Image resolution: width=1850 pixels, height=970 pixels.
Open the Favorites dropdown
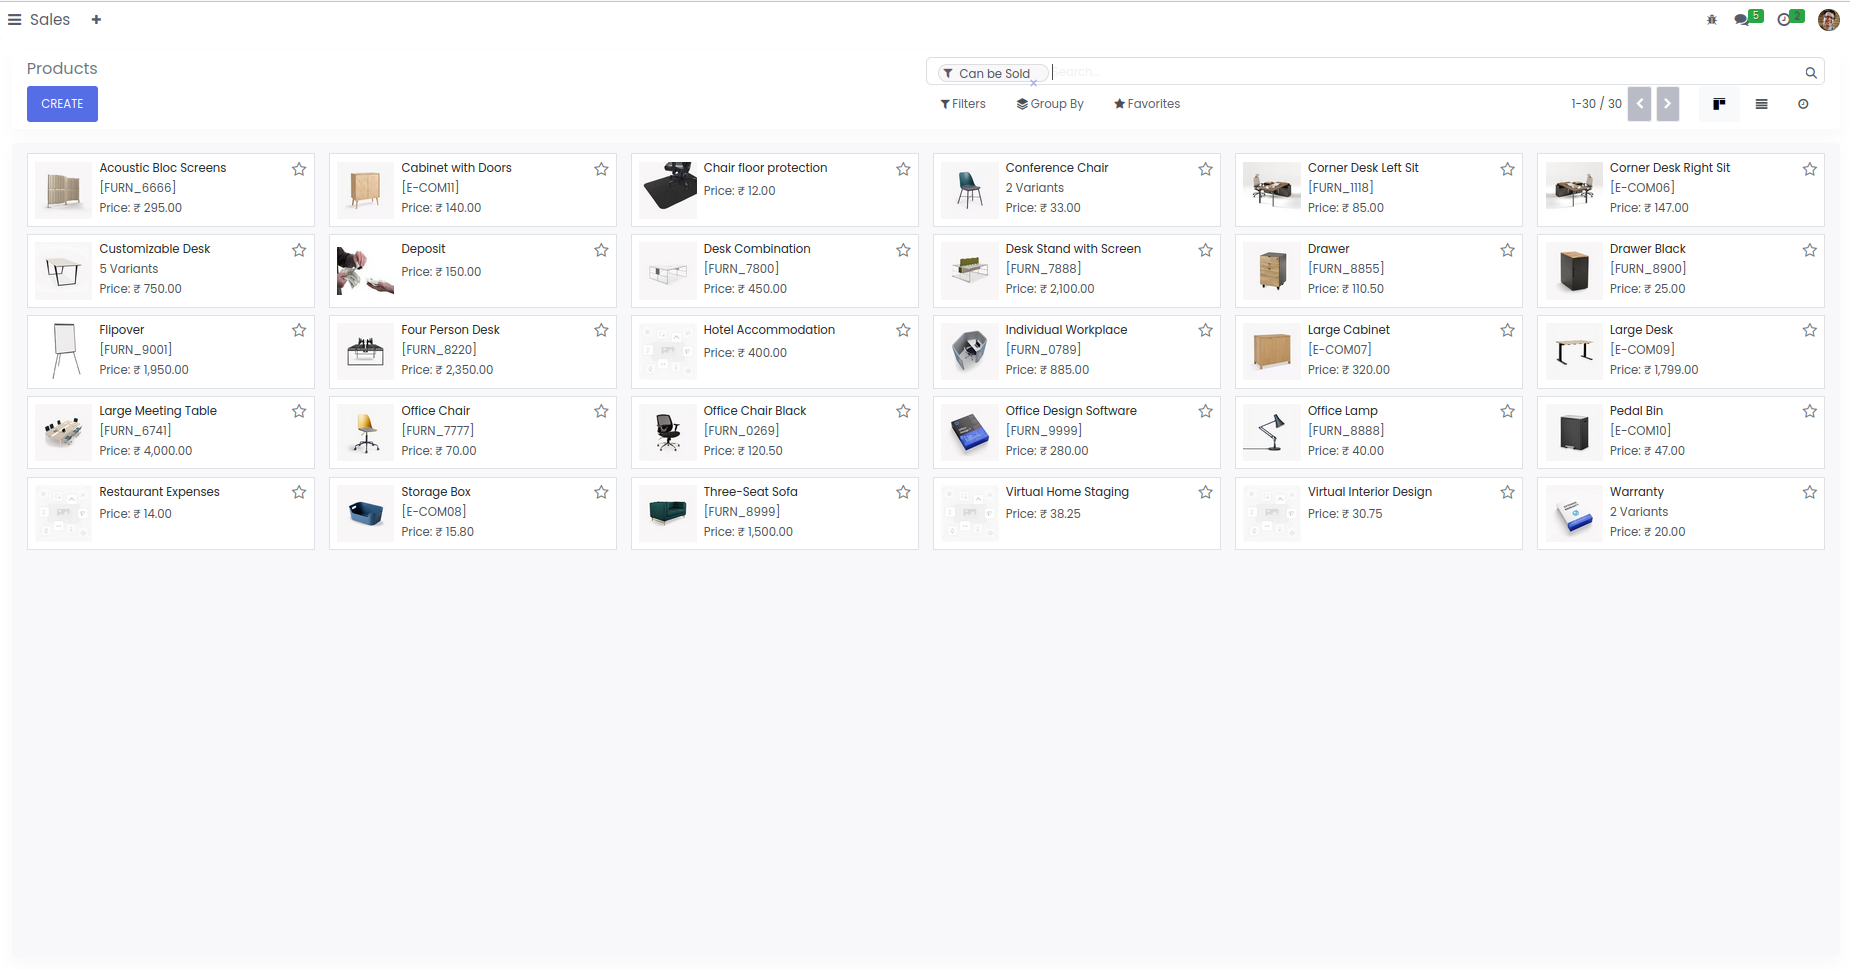1147,104
